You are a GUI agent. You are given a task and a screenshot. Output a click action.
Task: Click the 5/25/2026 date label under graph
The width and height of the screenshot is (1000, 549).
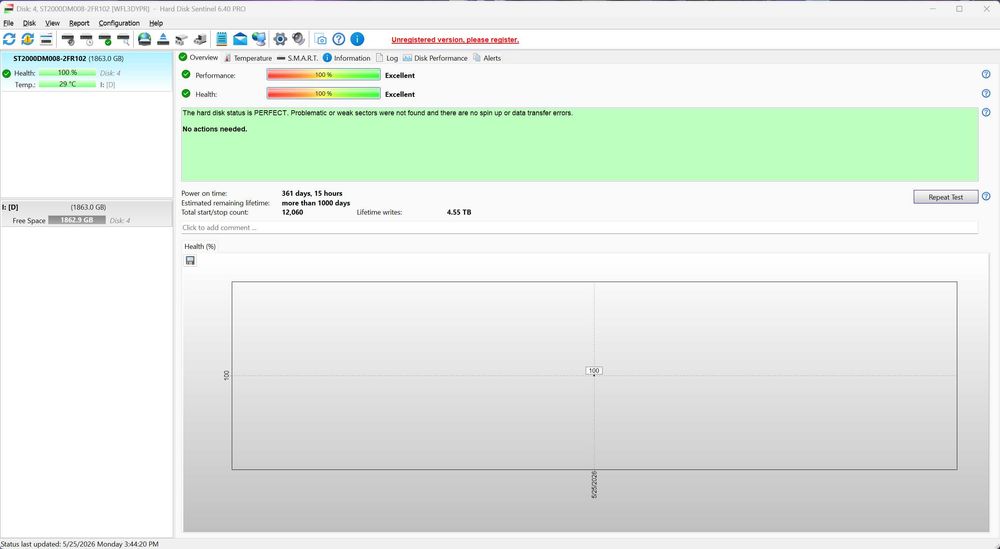point(594,485)
